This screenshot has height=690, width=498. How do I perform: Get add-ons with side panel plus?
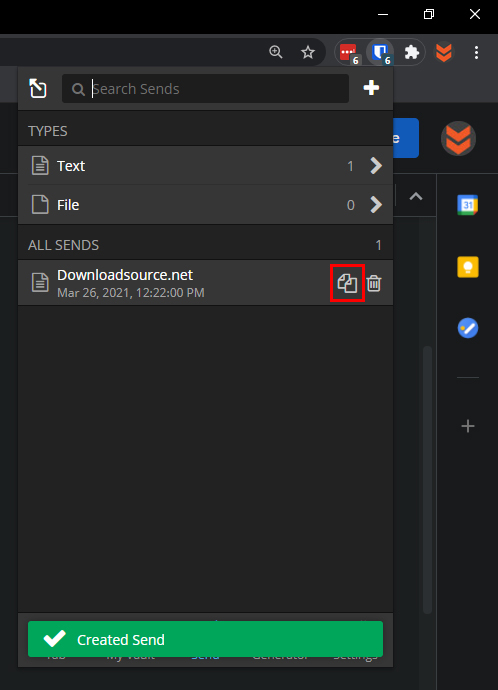(x=468, y=426)
